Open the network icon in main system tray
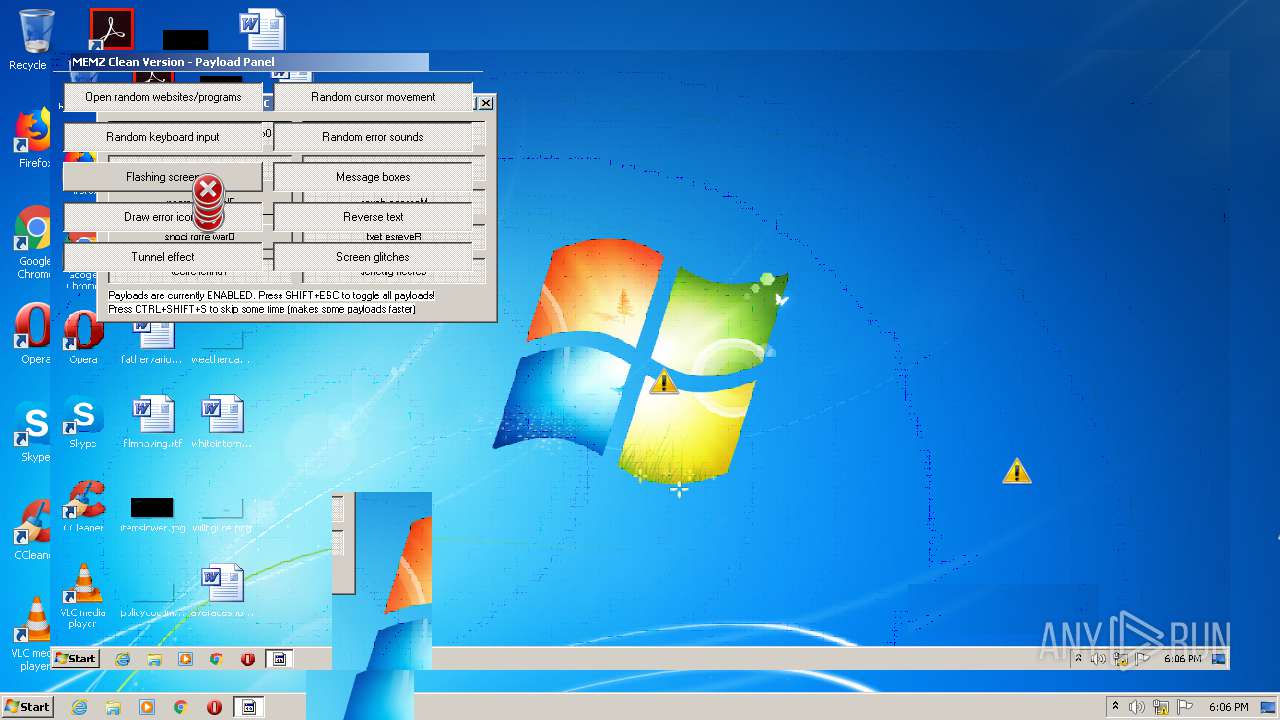The image size is (1280, 720). (x=1160, y=707)
